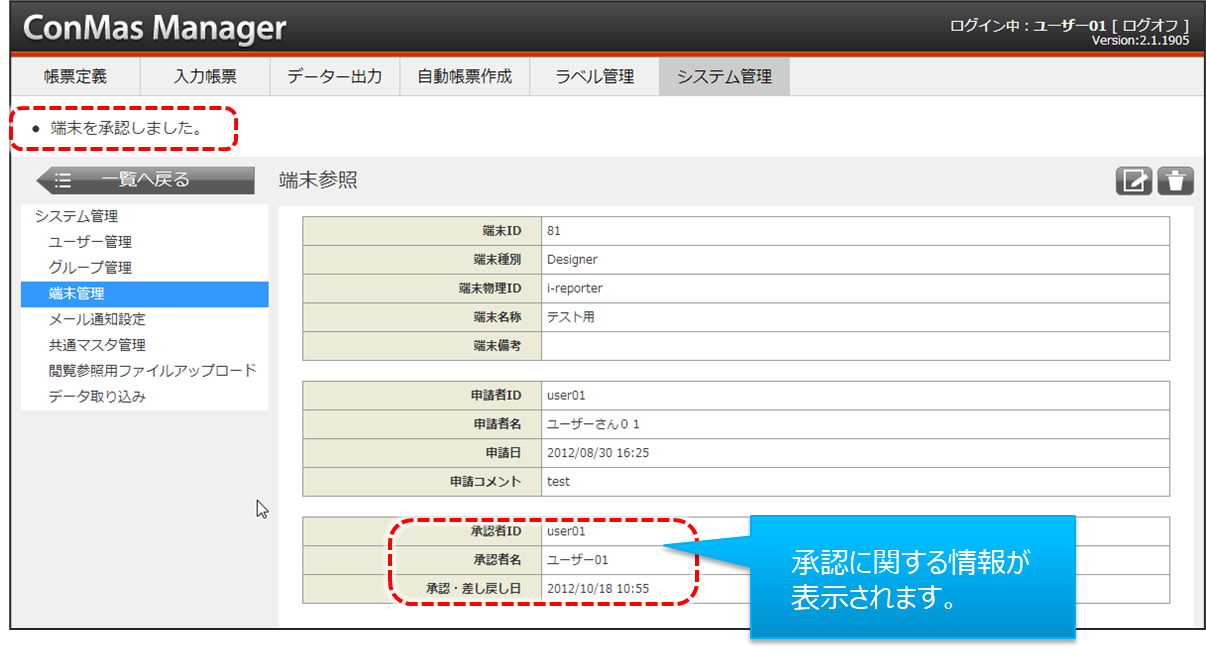Image resolution: width=1206 pixels, height=650 pixels.
Task: Open the ラベル管理 tab
Action: pyautogui.click(x=594, y=77)
